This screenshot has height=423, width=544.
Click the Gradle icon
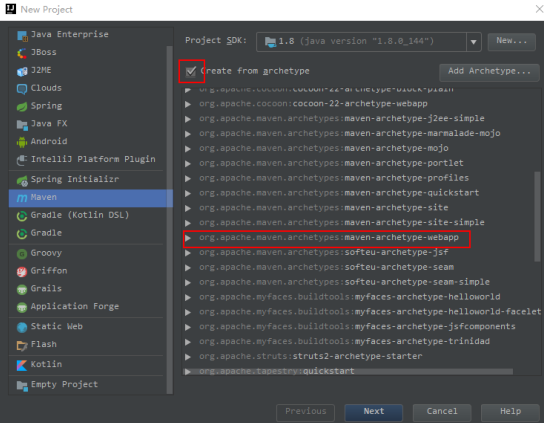pyautogui.click(x=22, y=234)
